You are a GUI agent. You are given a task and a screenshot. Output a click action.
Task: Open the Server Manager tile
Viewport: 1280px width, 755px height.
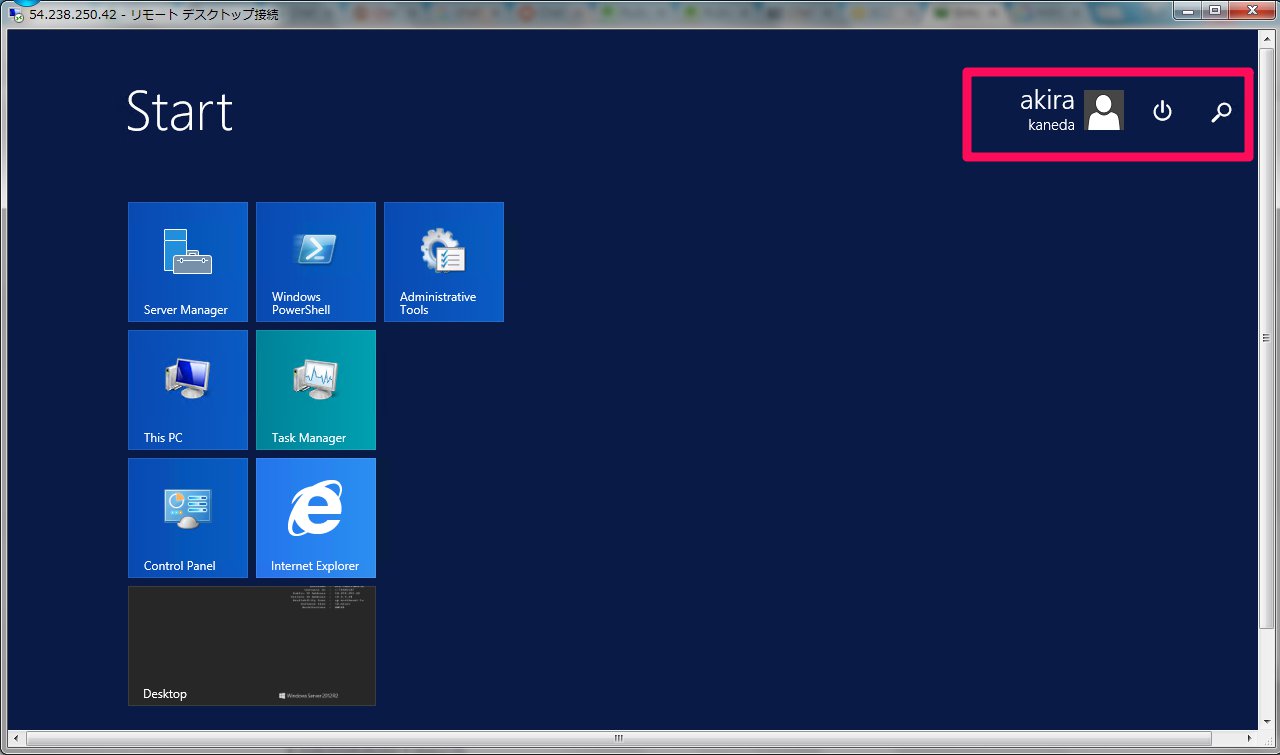pos(188,262)
